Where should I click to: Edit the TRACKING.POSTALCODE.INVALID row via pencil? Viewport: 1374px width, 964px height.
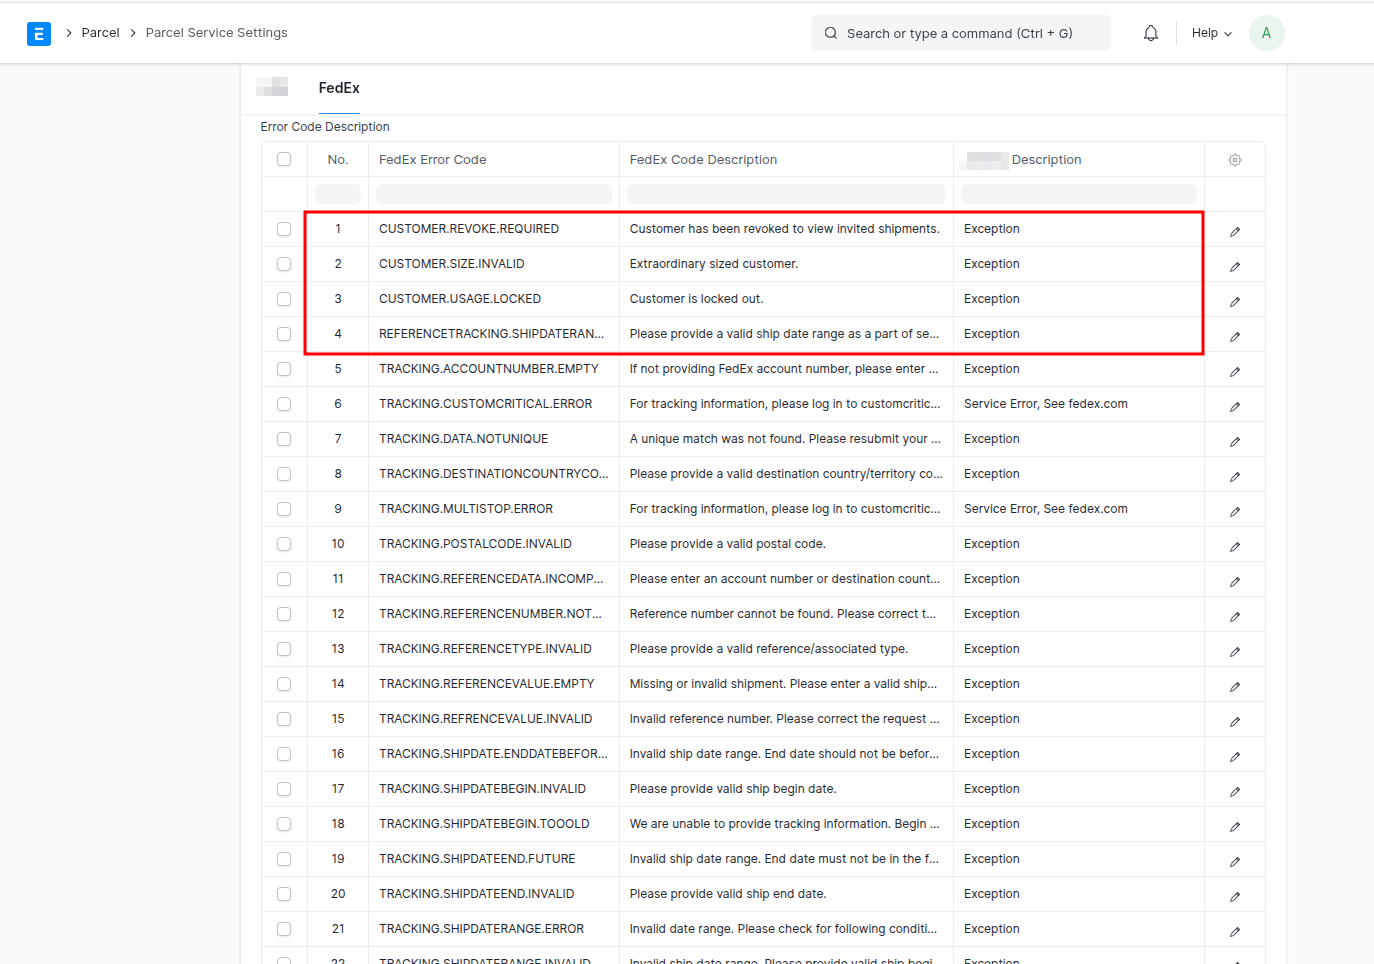coord(1234,546)
